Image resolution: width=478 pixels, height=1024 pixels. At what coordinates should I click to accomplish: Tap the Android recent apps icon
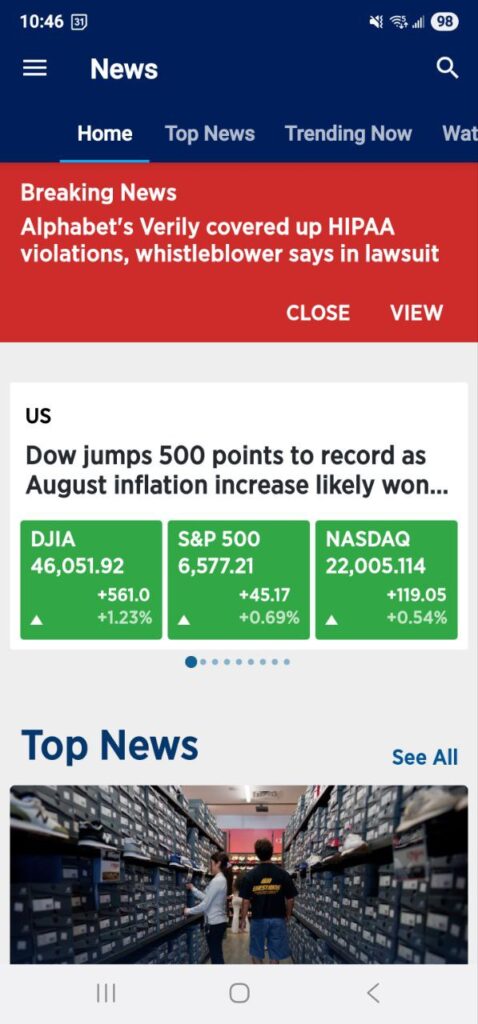[x=106, y=993]
